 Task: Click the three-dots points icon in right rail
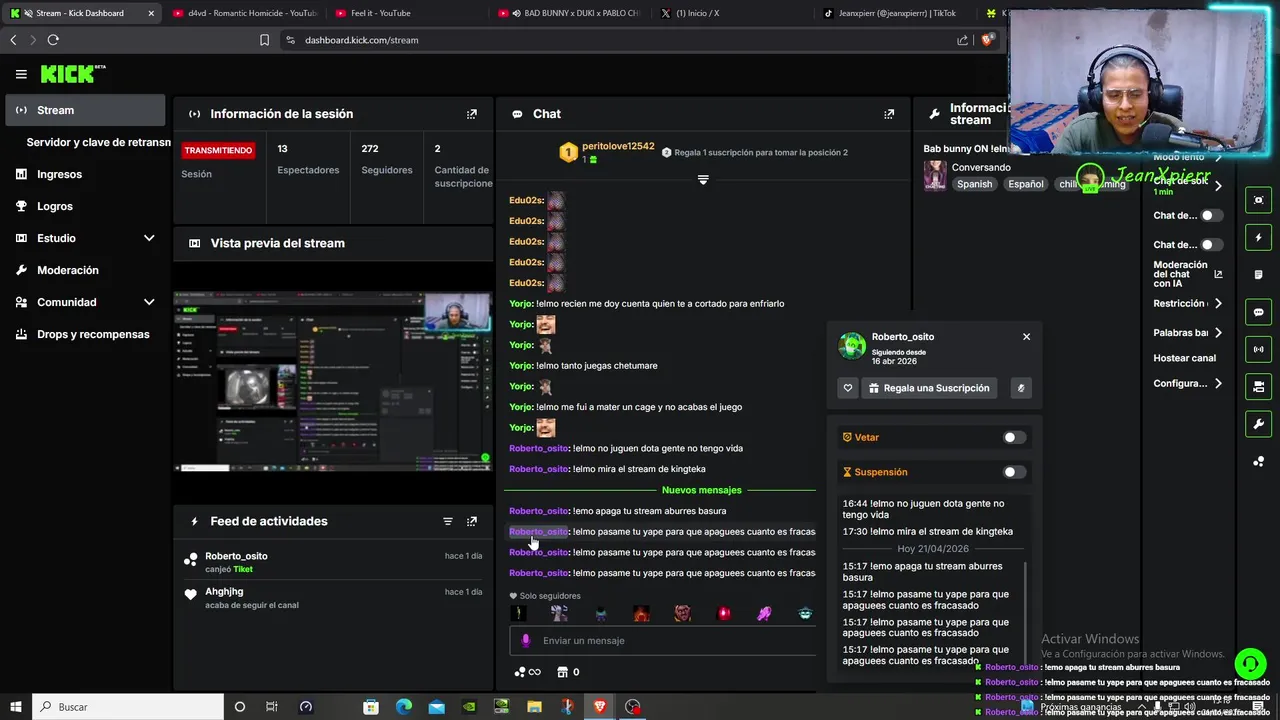click(1258, 461)
